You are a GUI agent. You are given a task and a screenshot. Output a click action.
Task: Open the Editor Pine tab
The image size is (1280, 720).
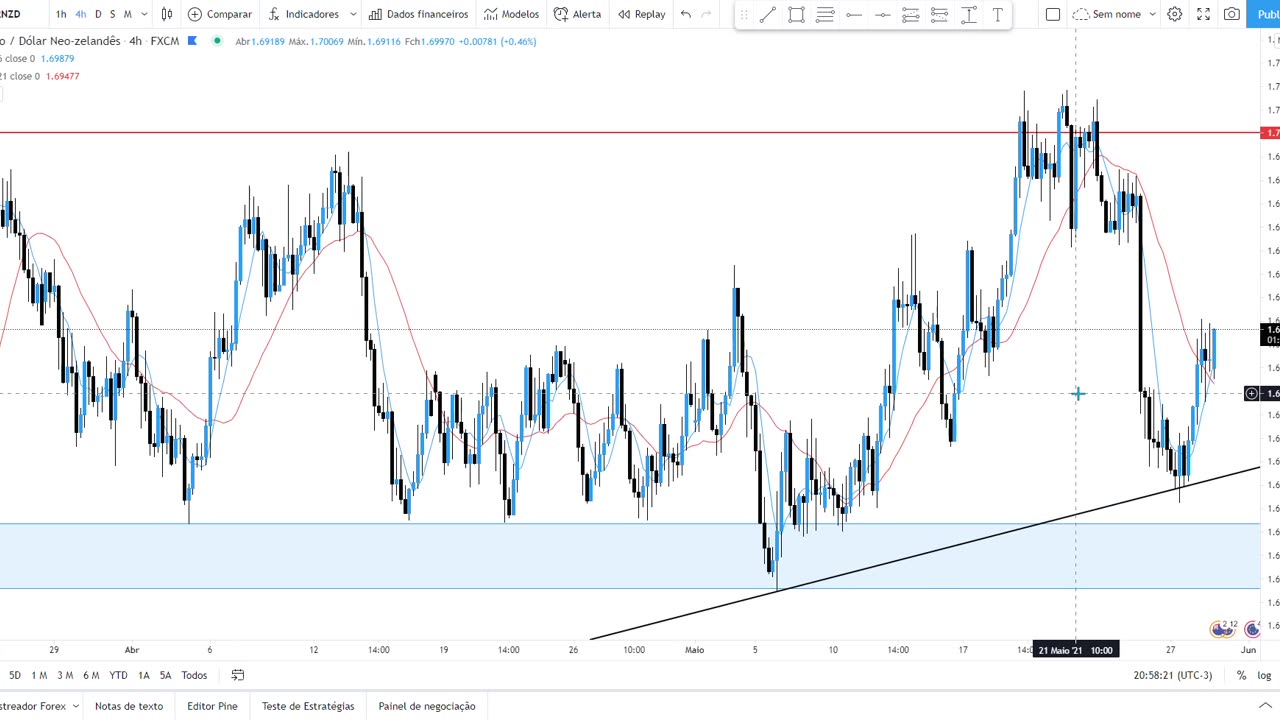click(212, 706)
